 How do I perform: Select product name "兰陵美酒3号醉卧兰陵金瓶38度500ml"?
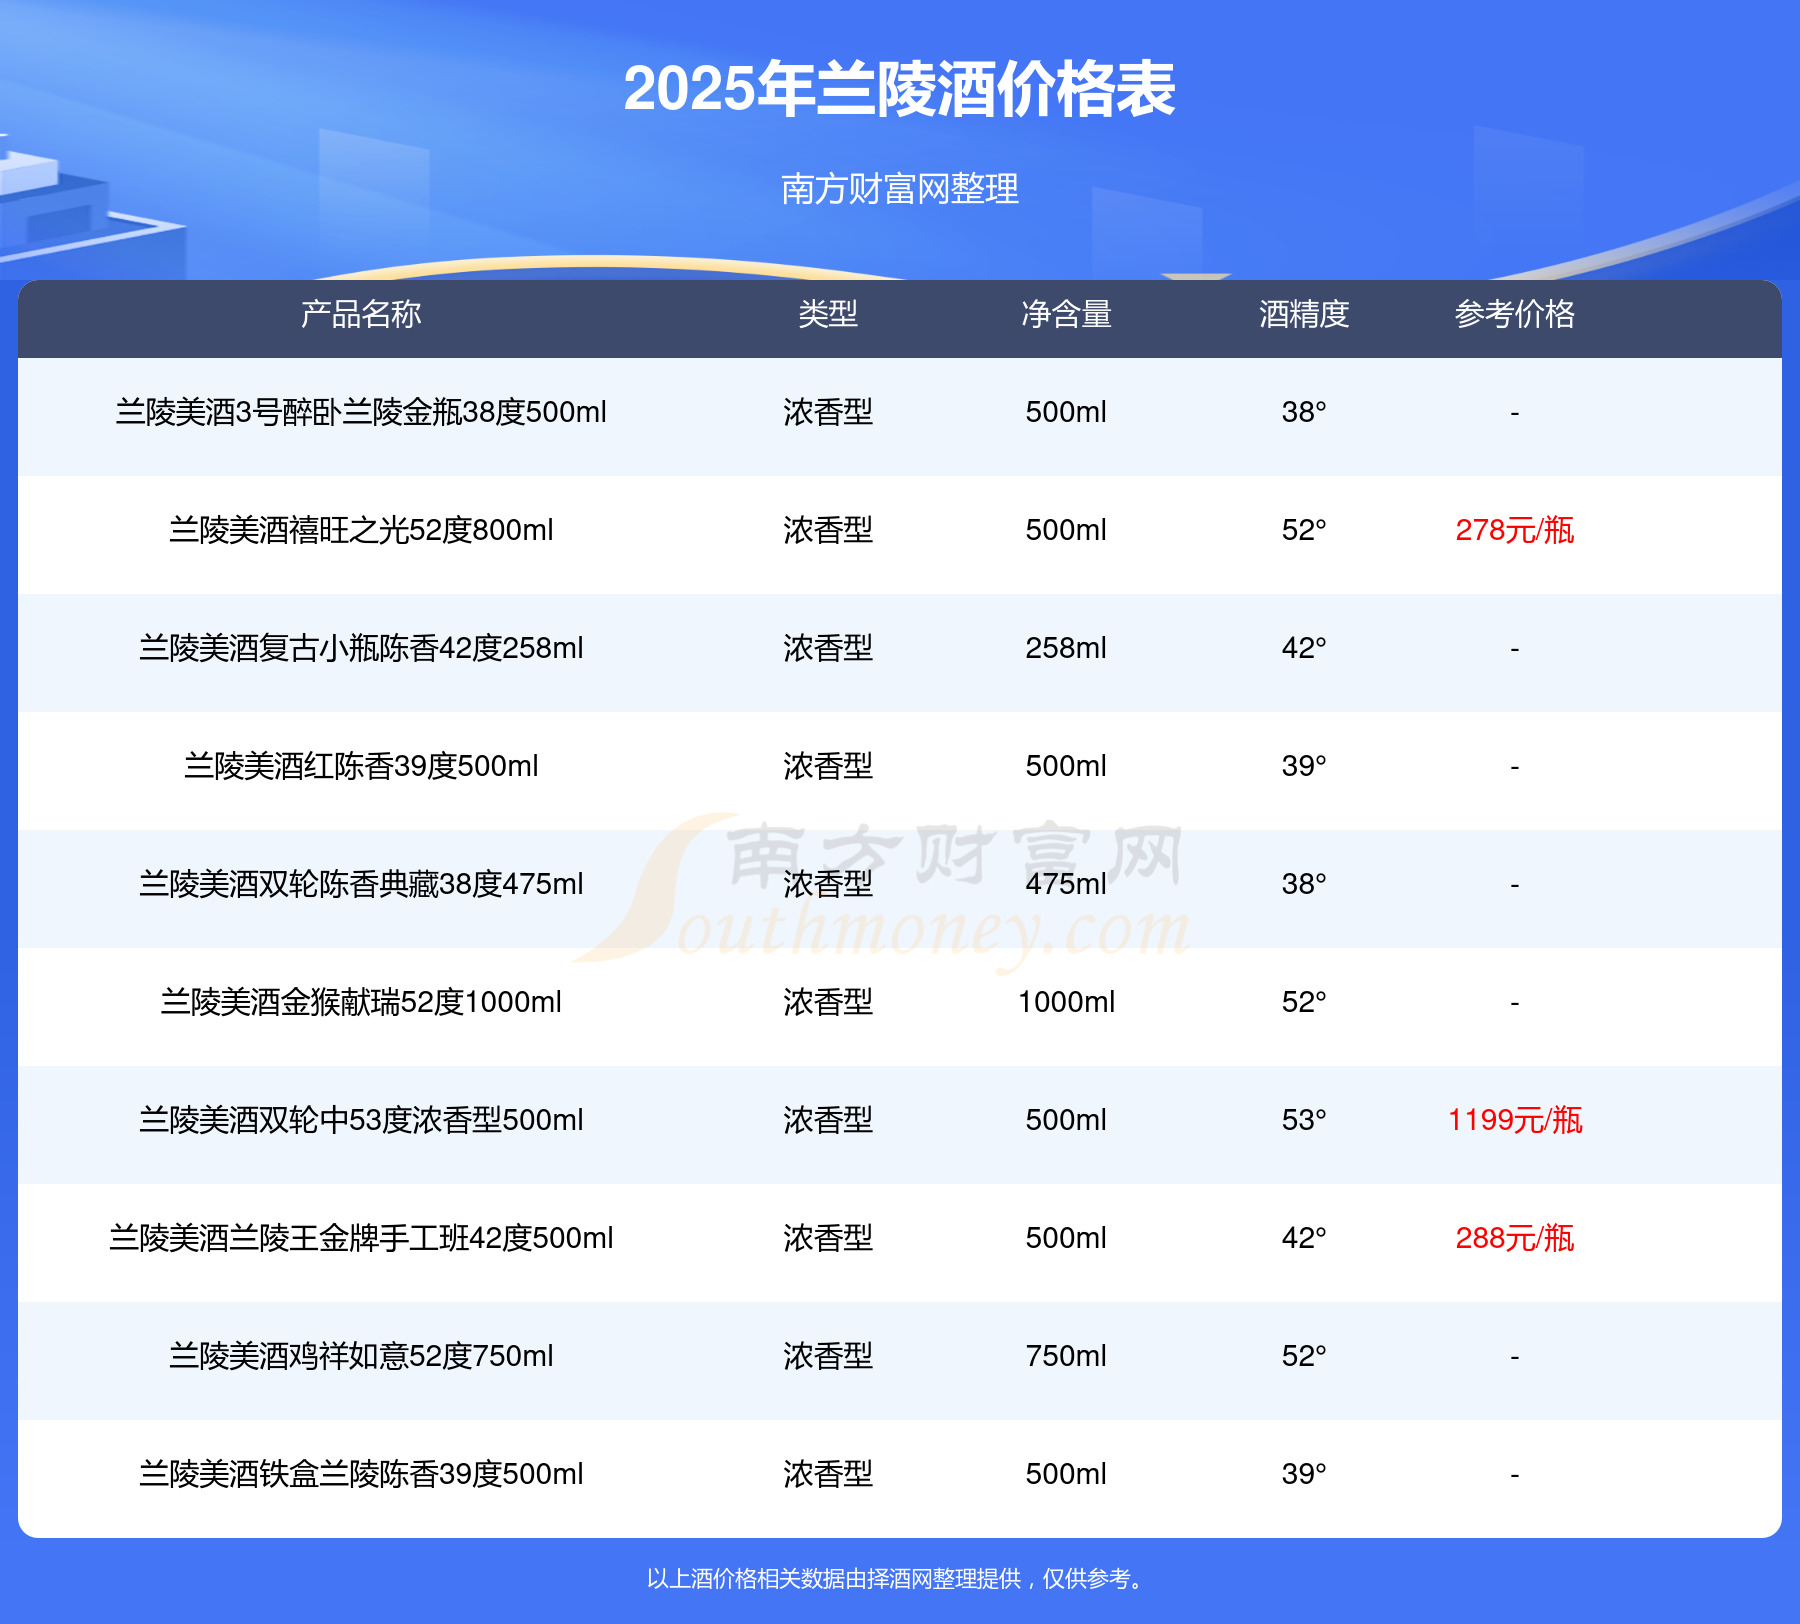tap(361, 412)
